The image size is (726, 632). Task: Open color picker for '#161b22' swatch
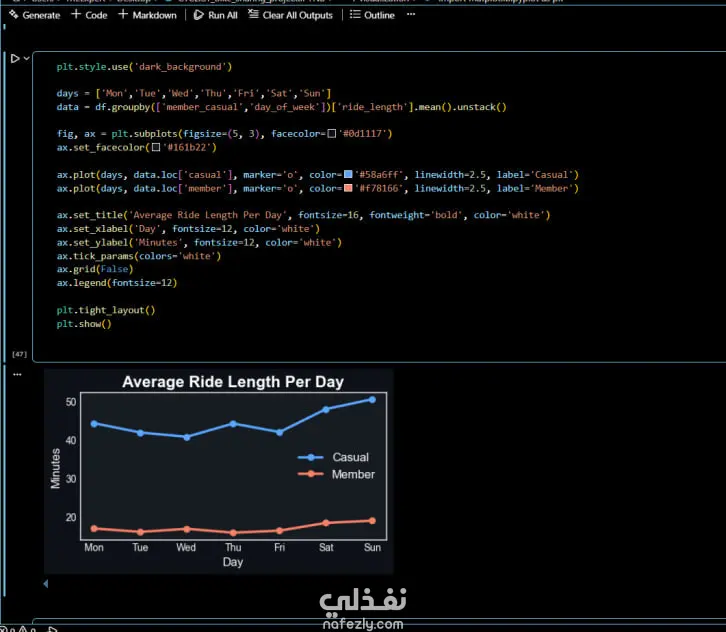pos(156,147)
